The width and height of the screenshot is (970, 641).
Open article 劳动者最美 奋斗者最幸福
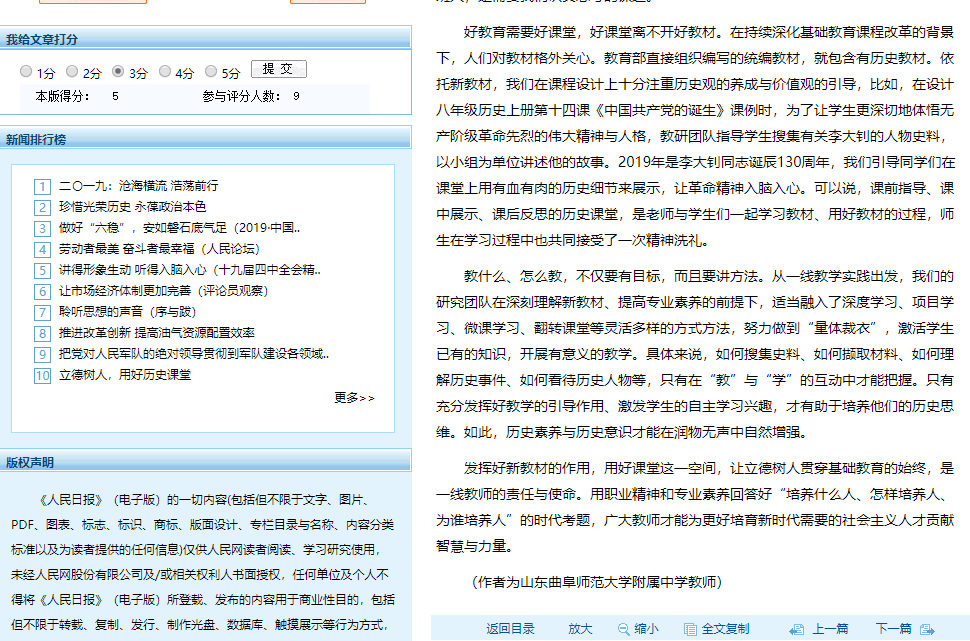click(158, 249)
